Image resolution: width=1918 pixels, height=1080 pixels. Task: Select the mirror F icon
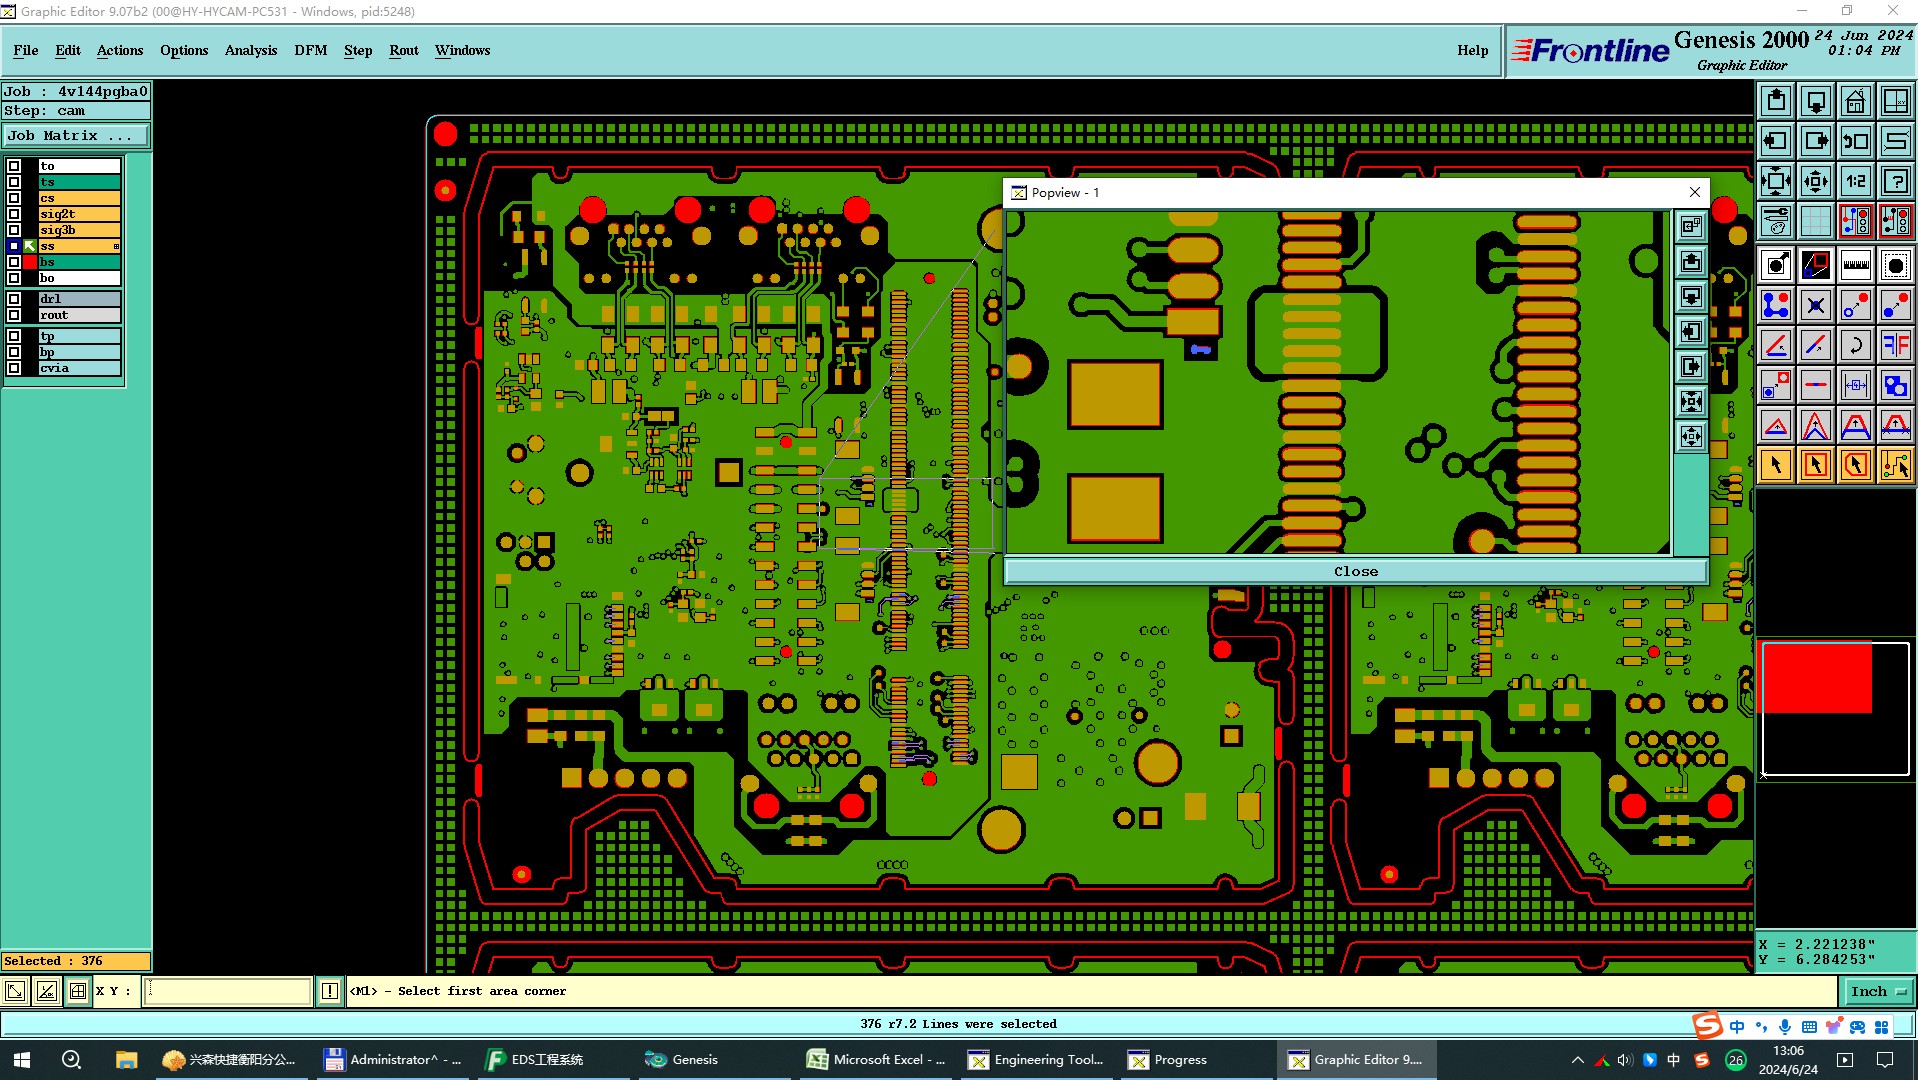(x=1895, y=345)
